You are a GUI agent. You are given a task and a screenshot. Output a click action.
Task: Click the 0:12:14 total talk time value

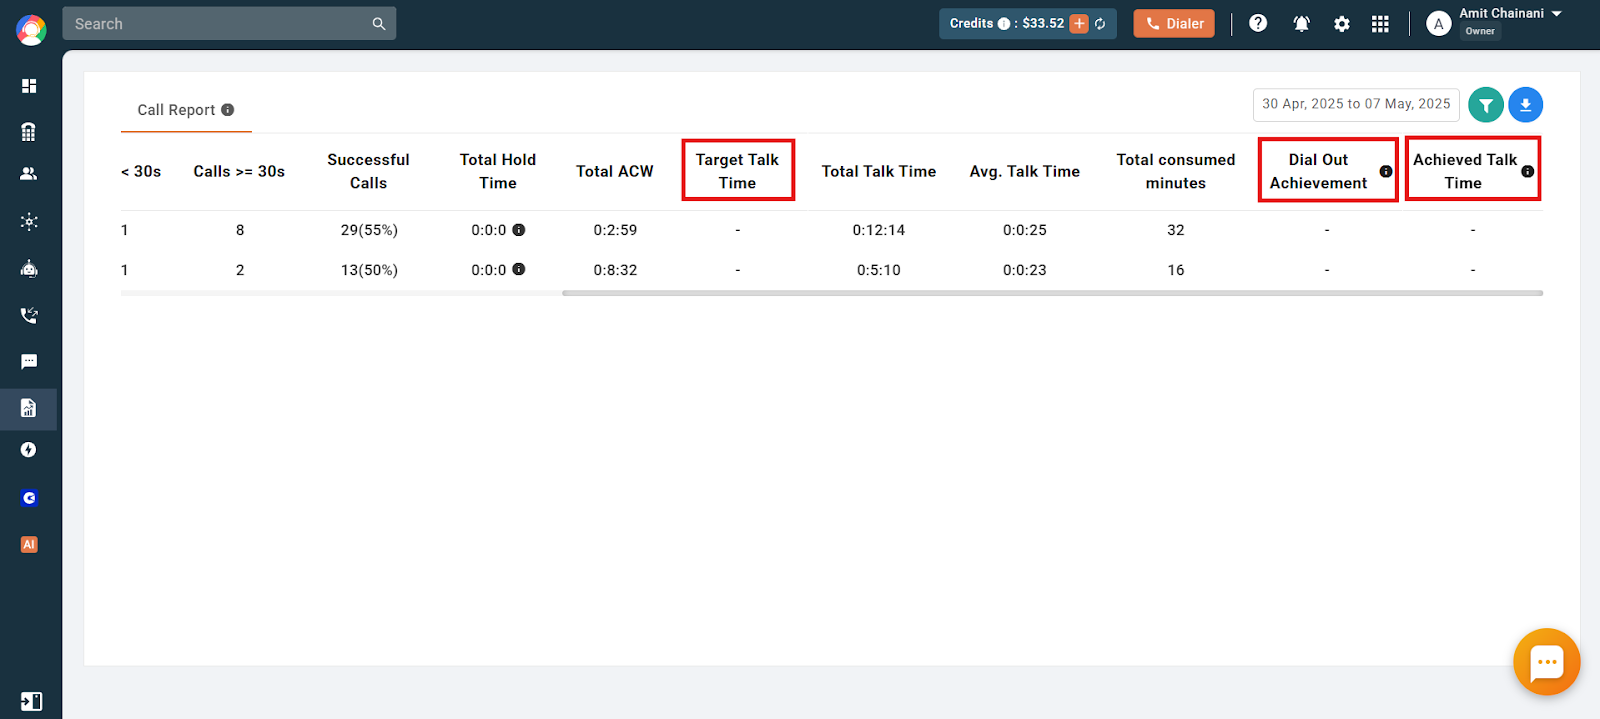[879, 230]
